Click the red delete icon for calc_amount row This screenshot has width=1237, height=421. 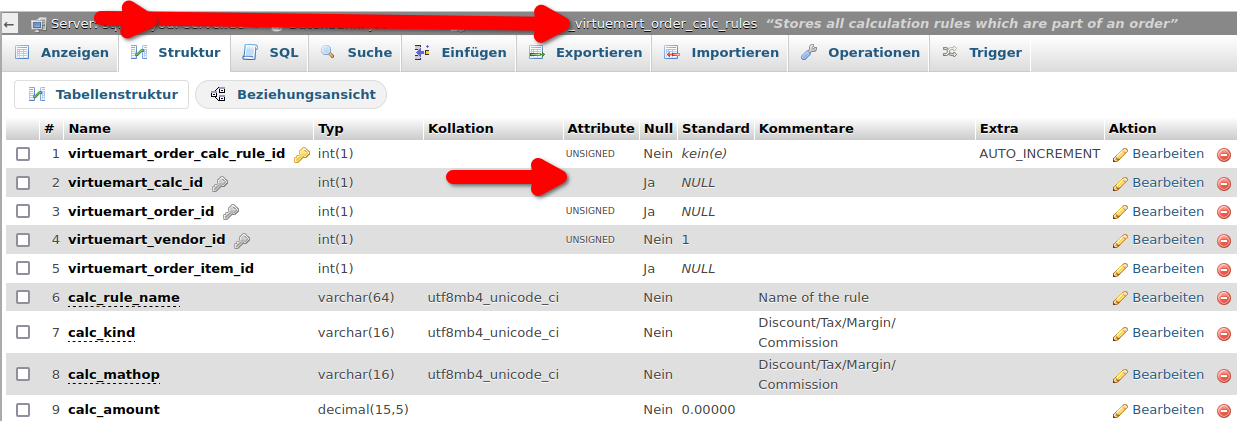(x=1223, y=411)
